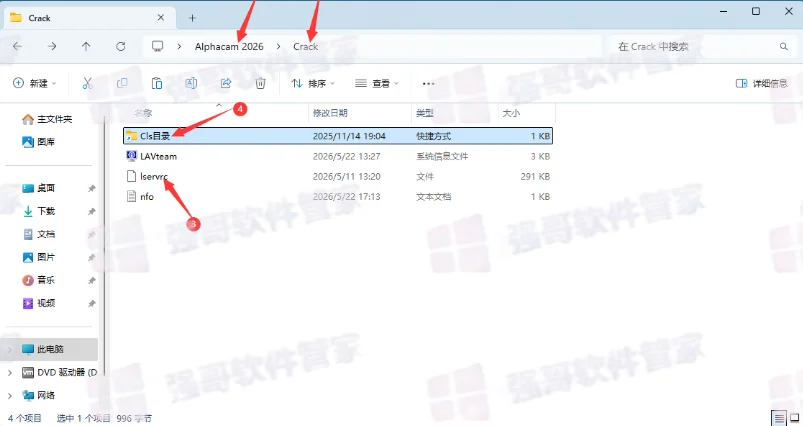Click the chevron between Alphacam 2026 and Crack
Viewport: 803px width, 426px height.
click(278, 47)
